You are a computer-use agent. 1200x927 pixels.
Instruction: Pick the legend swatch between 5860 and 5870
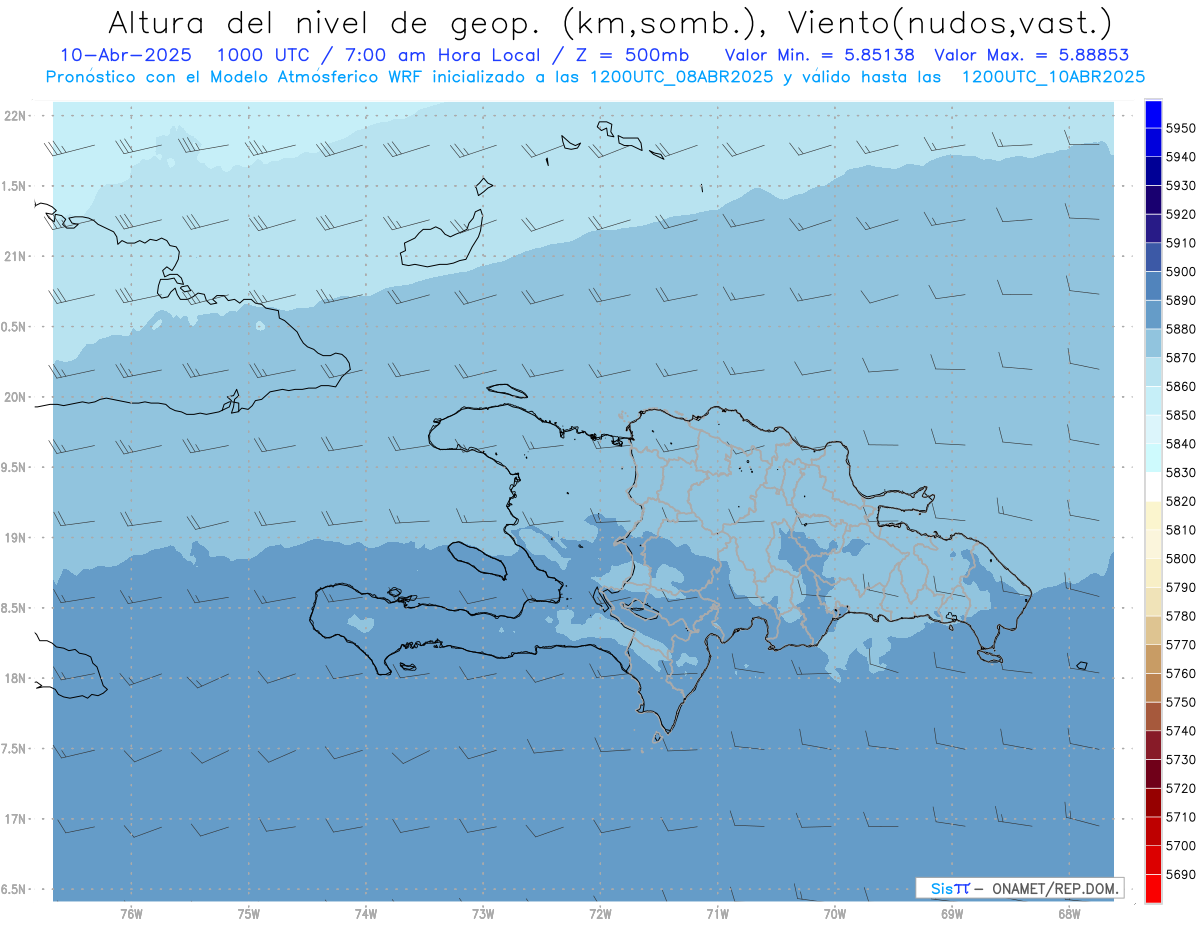[1153, 372]
